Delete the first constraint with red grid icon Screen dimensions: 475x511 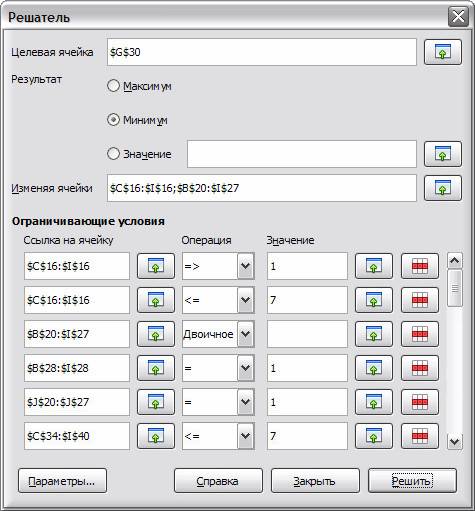(x=420, y=266)
